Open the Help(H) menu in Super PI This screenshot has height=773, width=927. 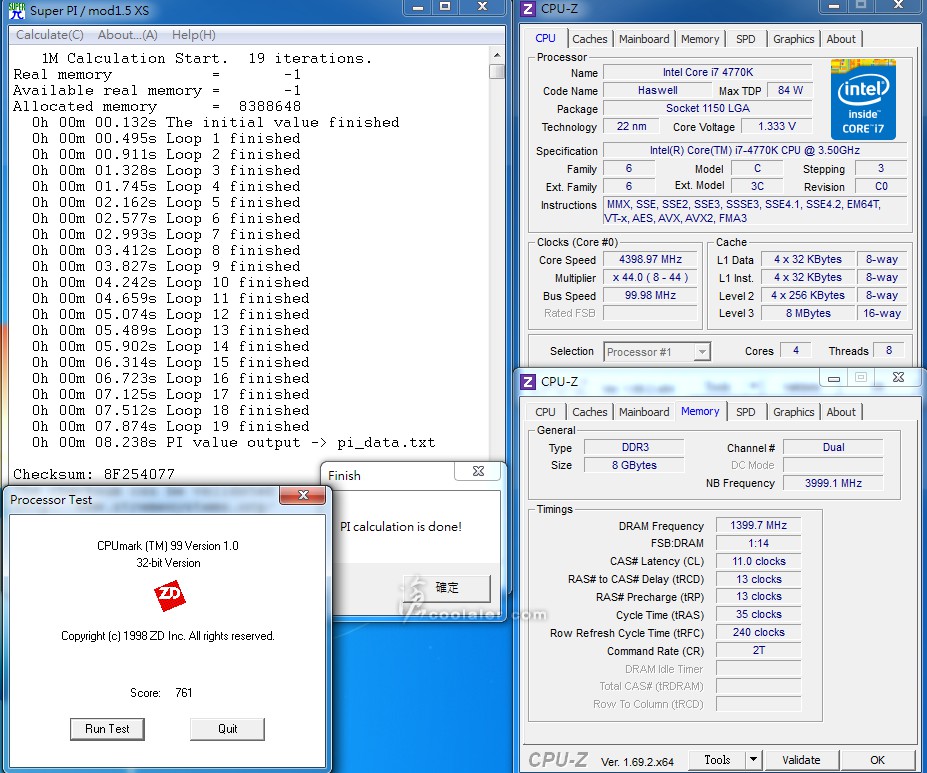tap(194, 35)
